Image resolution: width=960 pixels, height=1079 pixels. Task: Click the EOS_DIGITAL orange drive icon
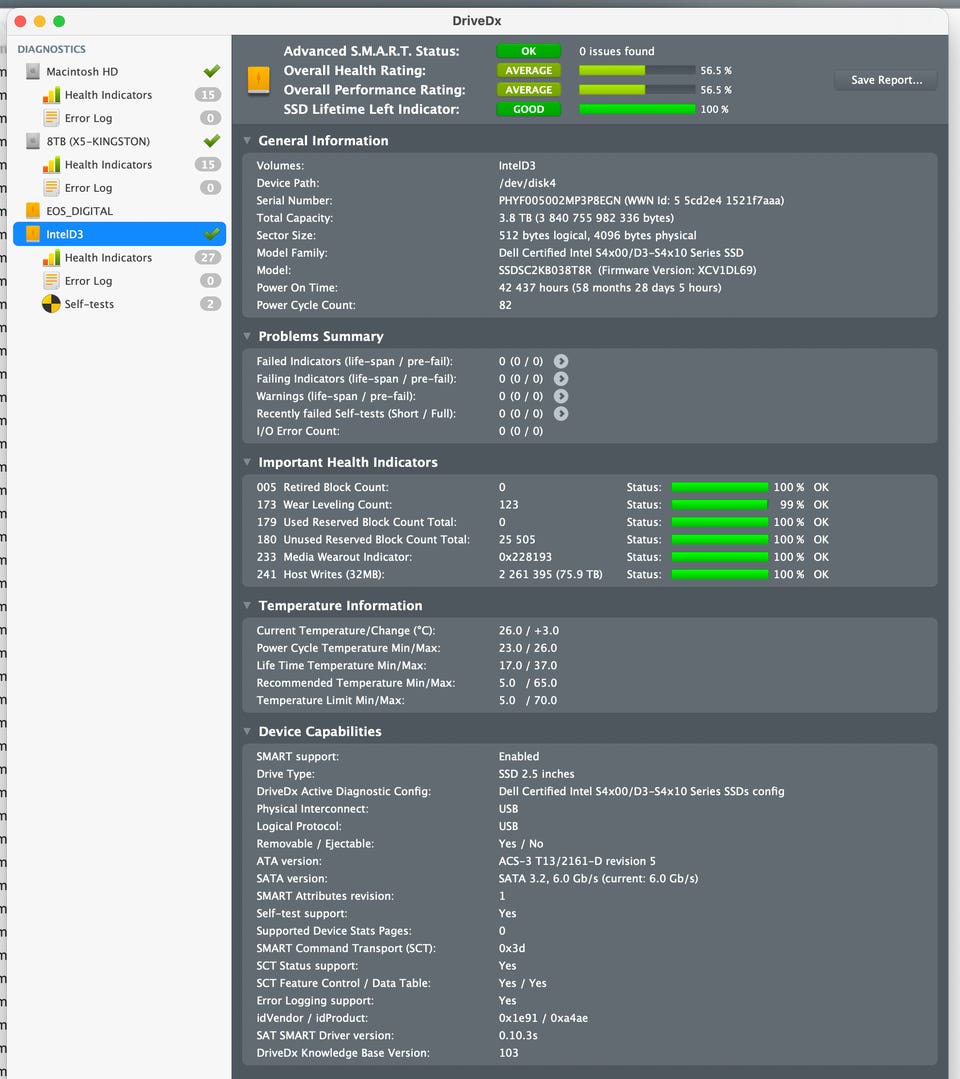[x=32, y=211]
